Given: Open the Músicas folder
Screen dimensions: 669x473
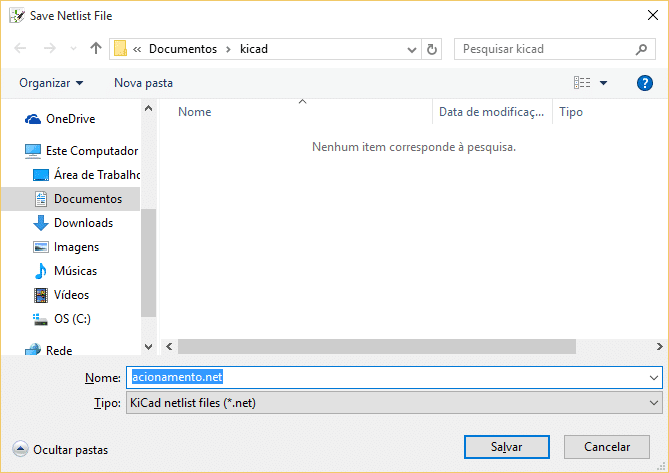Looking at the screenshot, I should (75, 271).
